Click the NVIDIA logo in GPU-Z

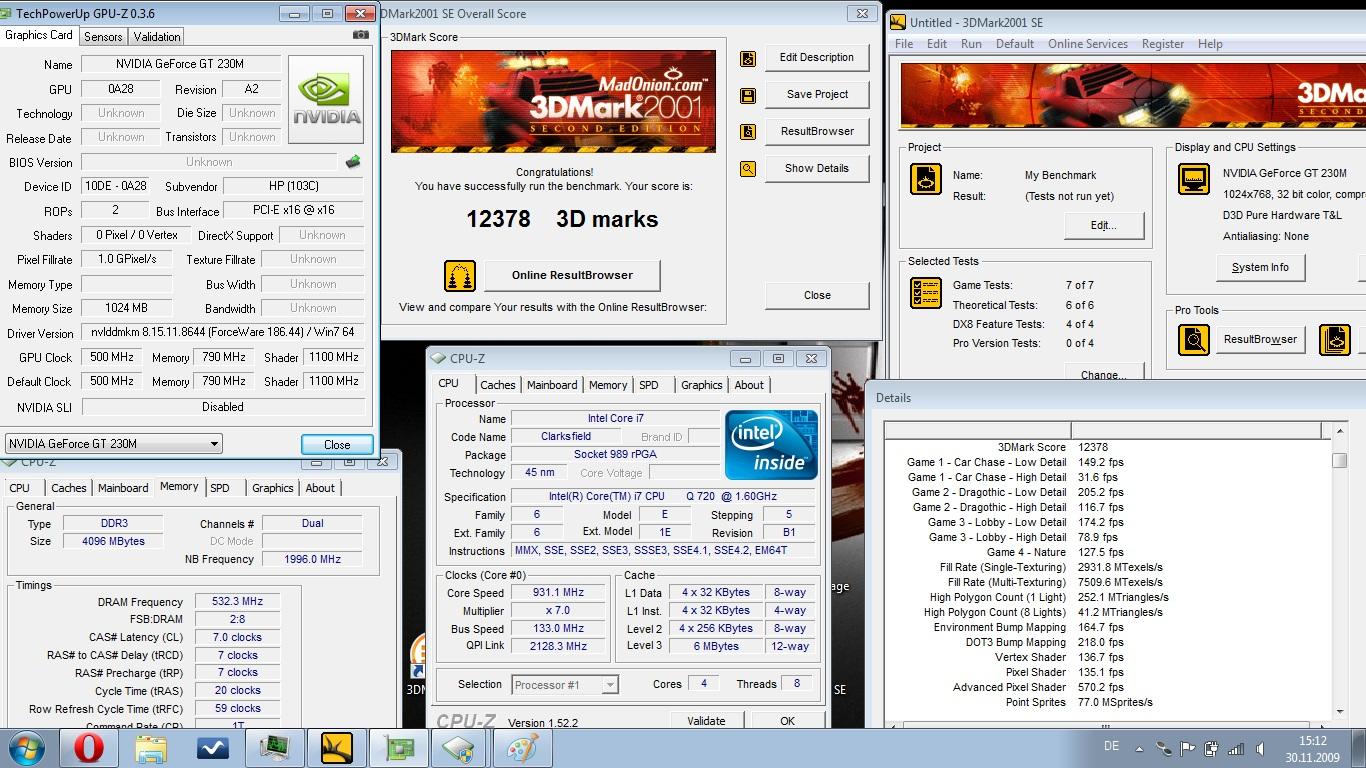[327, 99]
